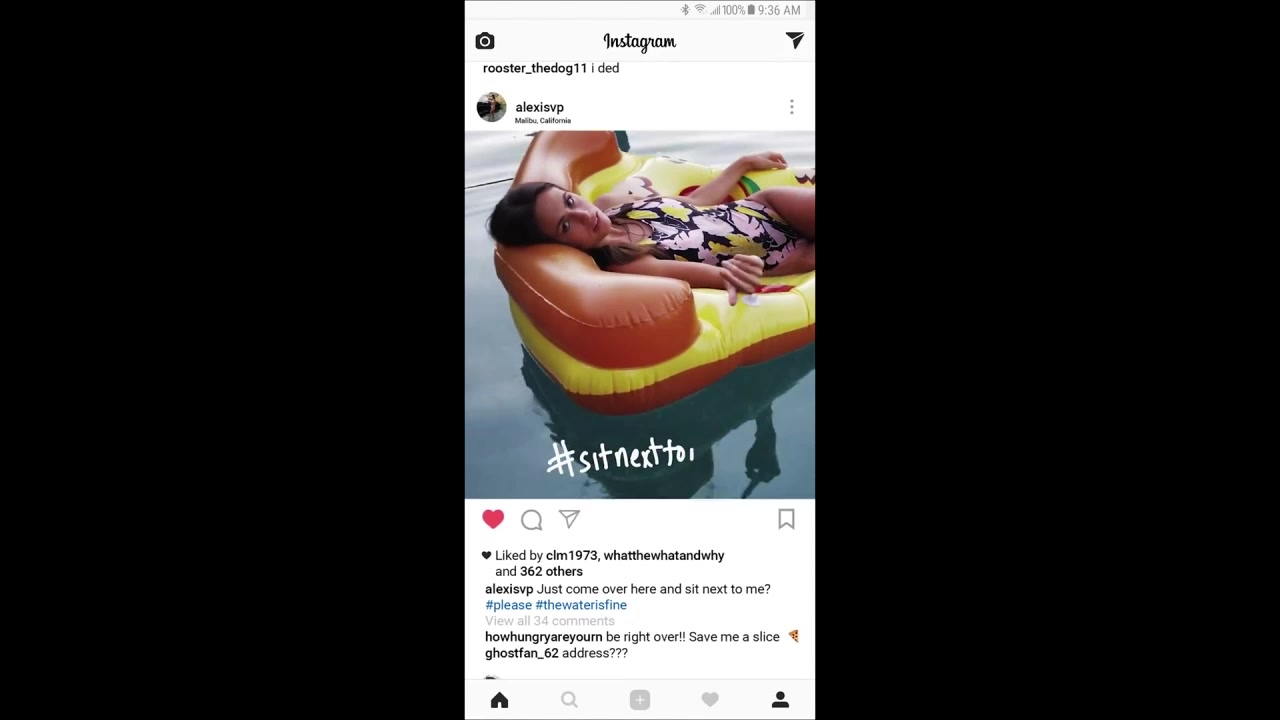The width and height of the screenshot is (1280, 720).
Task: Go to the Home tab
Action: [499, 700]
